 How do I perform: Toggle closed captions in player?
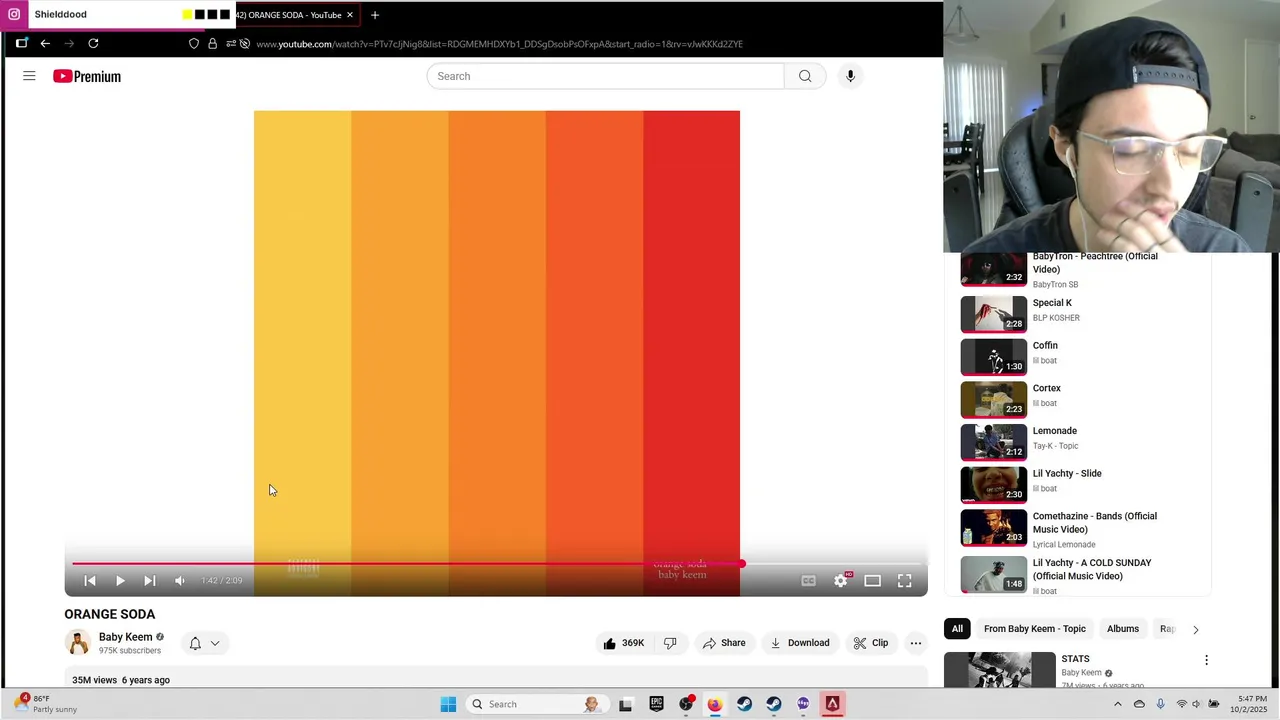[x=808, y=581]
